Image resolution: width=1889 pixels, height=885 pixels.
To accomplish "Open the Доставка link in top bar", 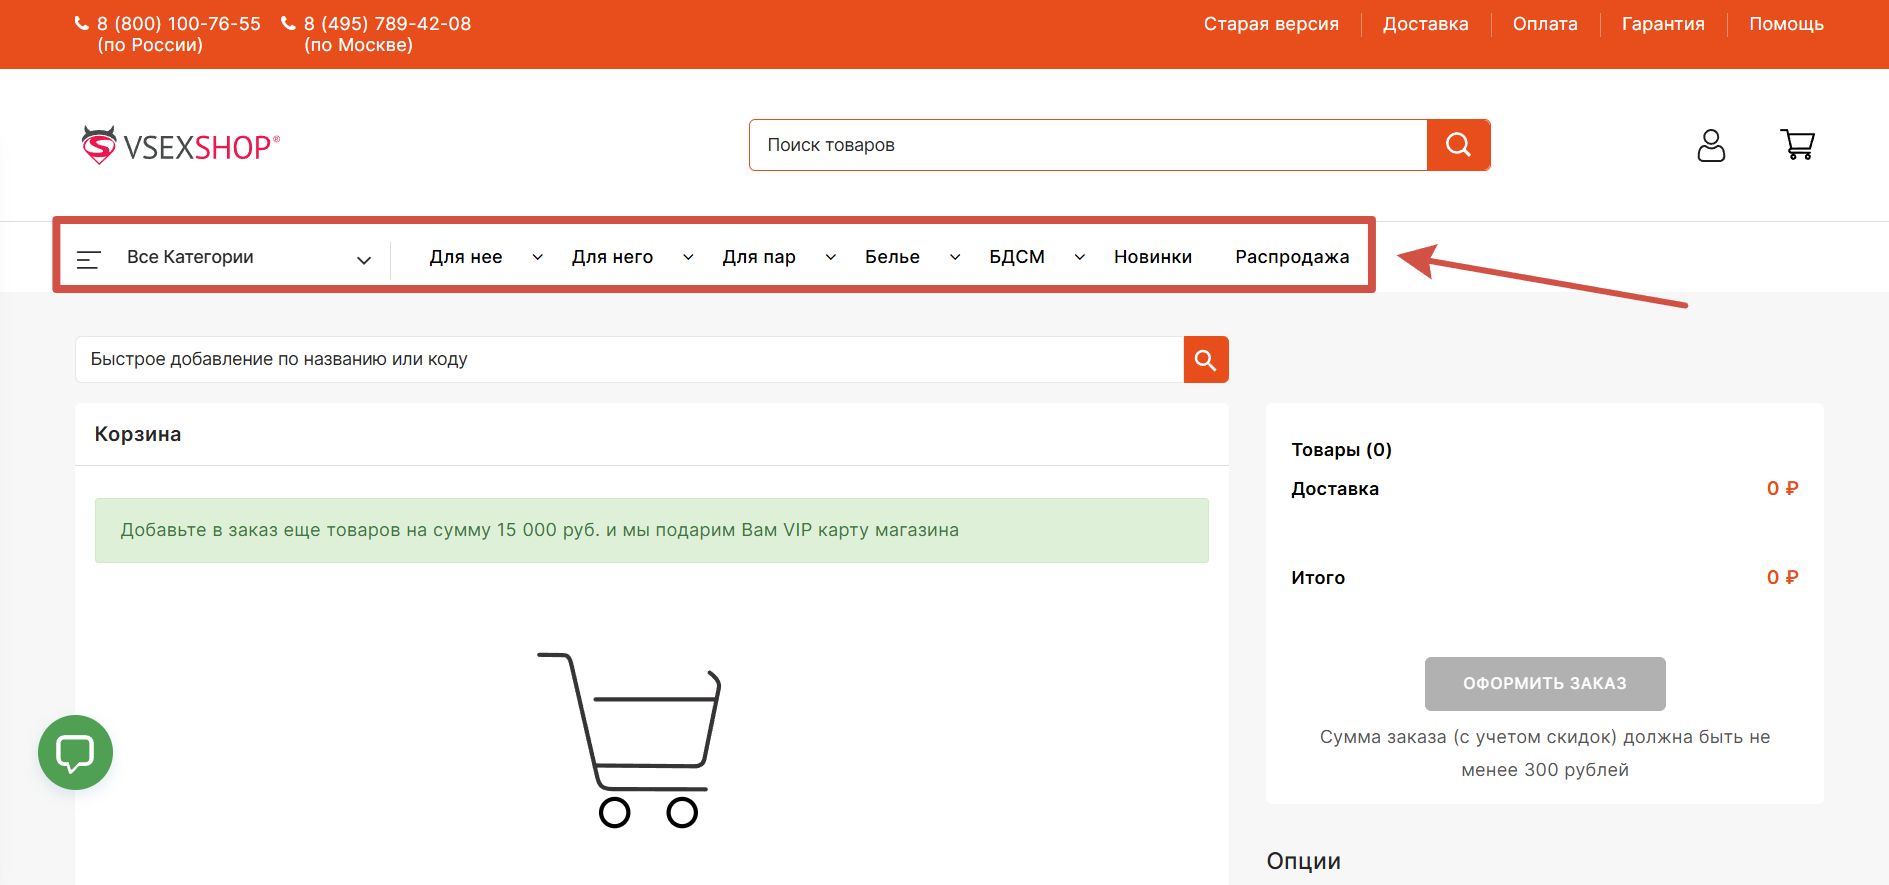I will pos(1426,24).
